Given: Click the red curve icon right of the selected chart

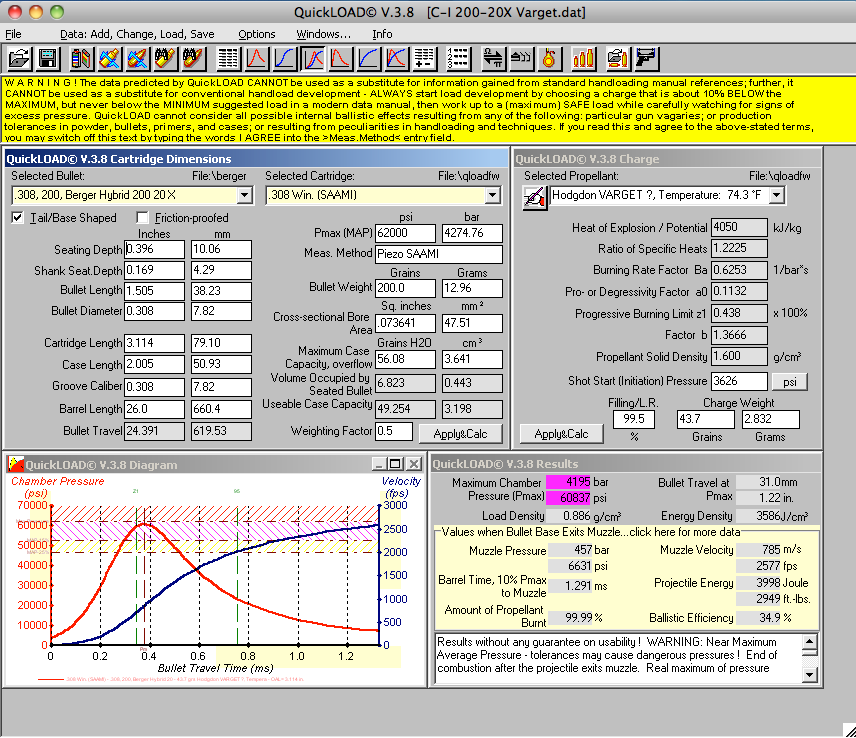Looking at the screenshot, I should (x=341, y=58).
